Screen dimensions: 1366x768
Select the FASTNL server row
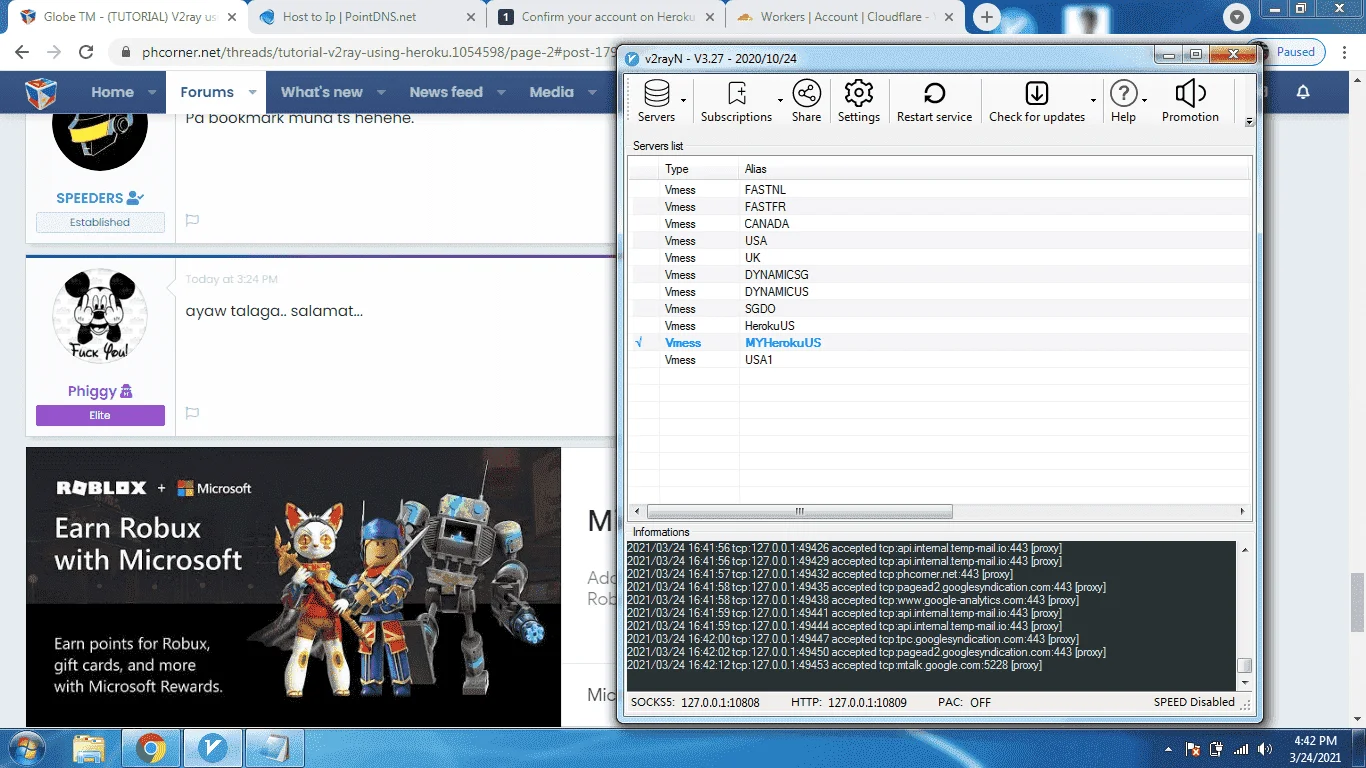coord(940,190)
